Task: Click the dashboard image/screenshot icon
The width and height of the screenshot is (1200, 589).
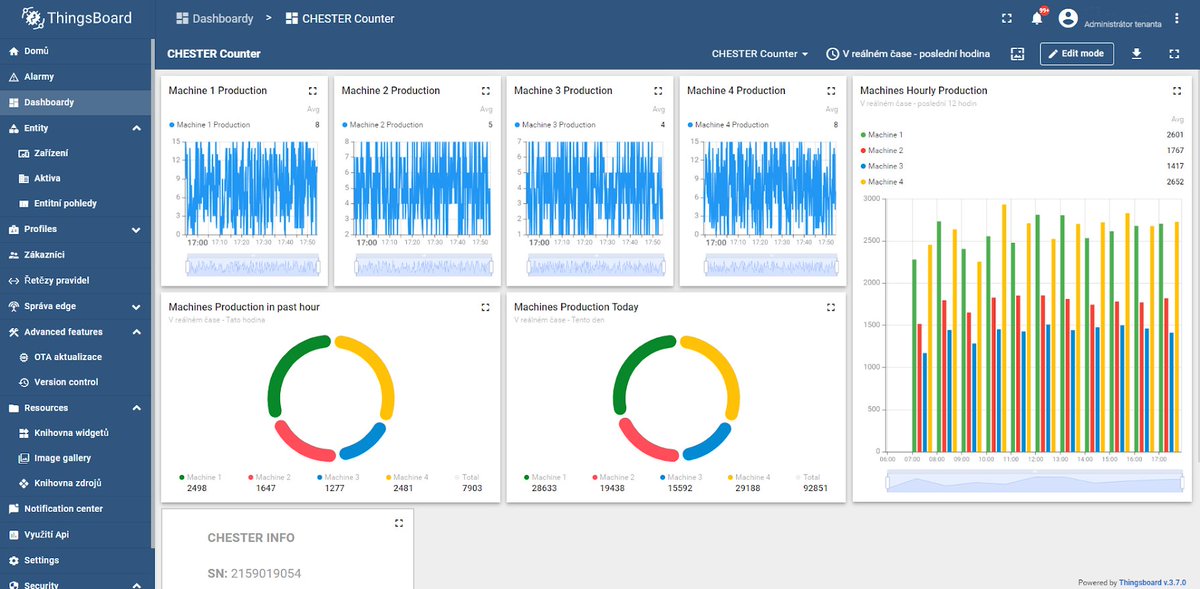Action: 1017,54
